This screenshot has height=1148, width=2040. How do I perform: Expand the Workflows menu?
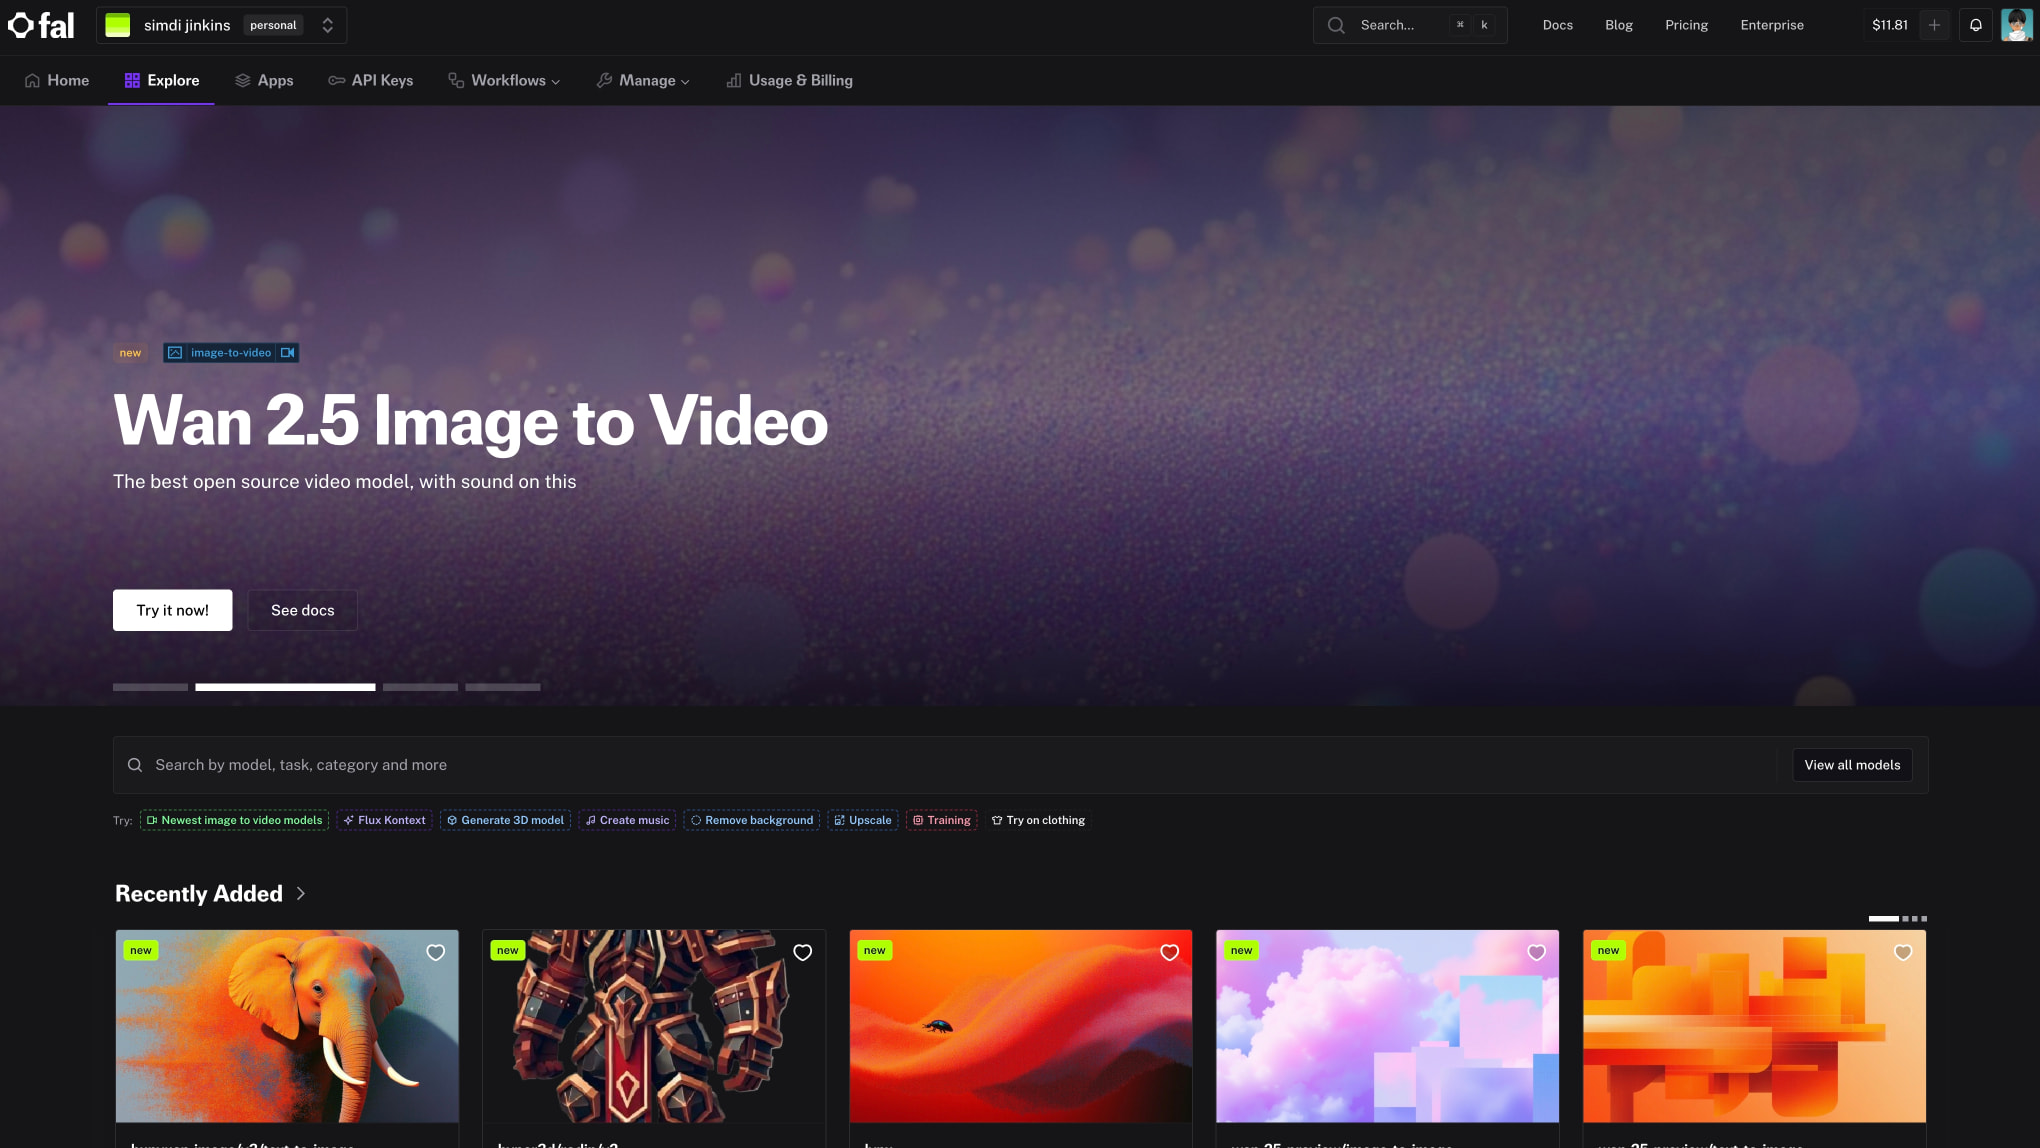[x=504, y=80]
